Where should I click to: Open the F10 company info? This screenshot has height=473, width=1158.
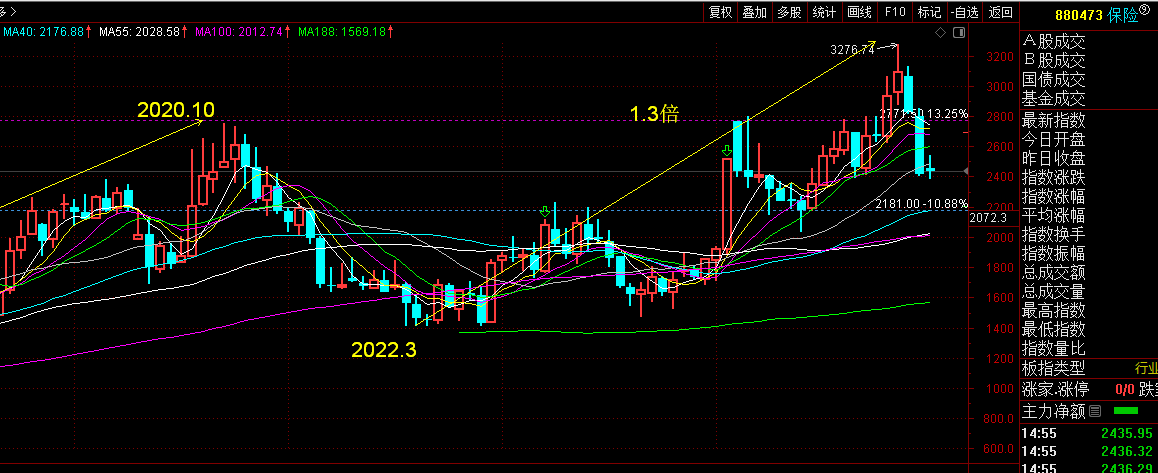pos(894,12)
